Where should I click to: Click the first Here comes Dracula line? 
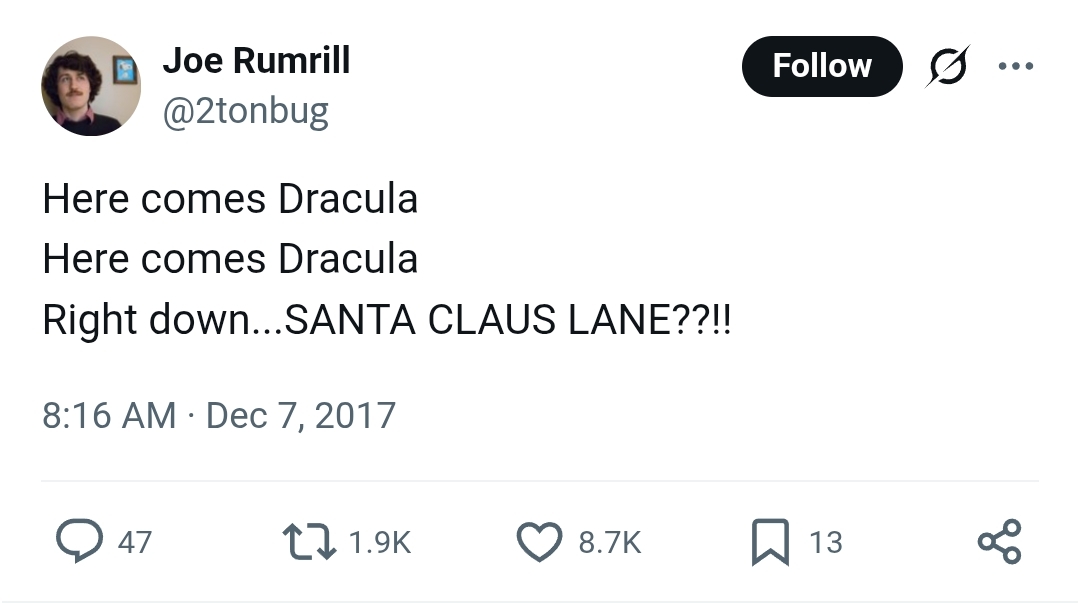tap(230, 199)
